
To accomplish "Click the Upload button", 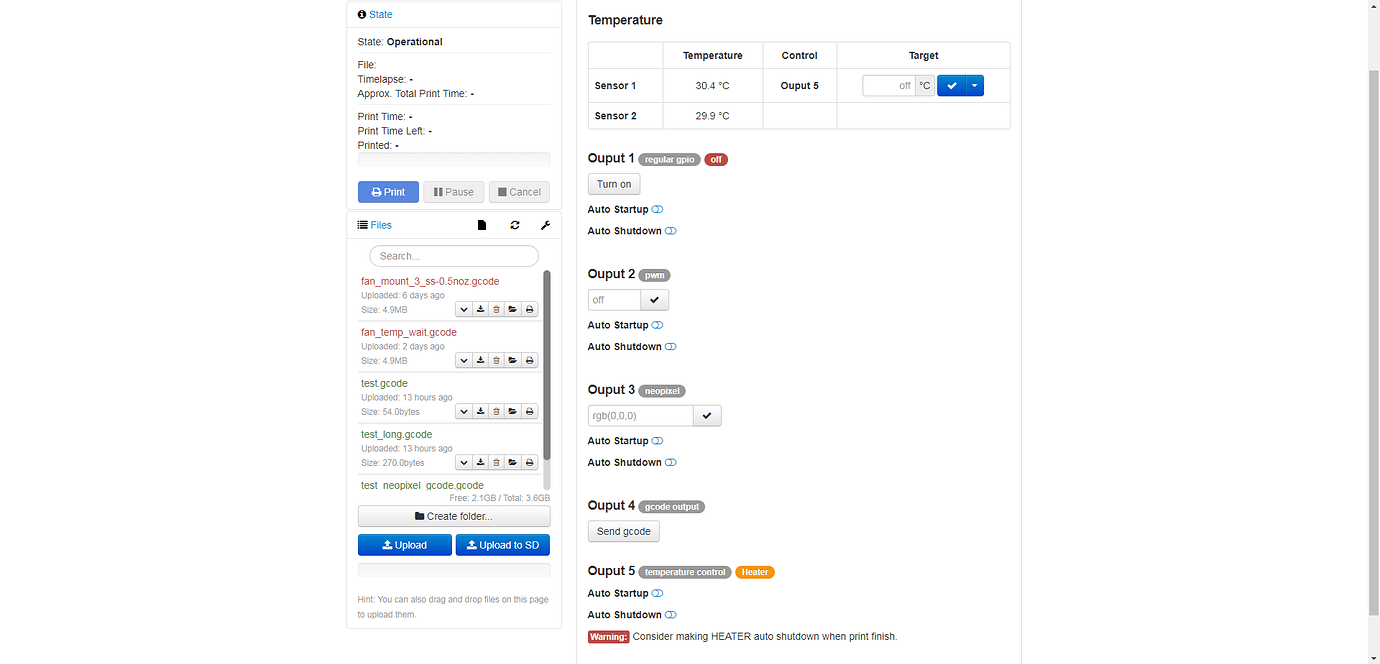I will (404, 544).
